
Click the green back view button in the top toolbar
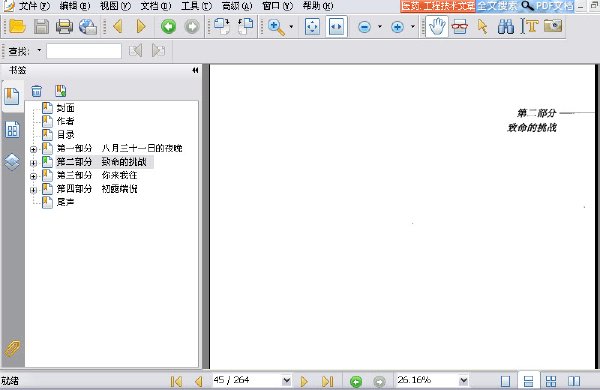click(x=168, y=27)
